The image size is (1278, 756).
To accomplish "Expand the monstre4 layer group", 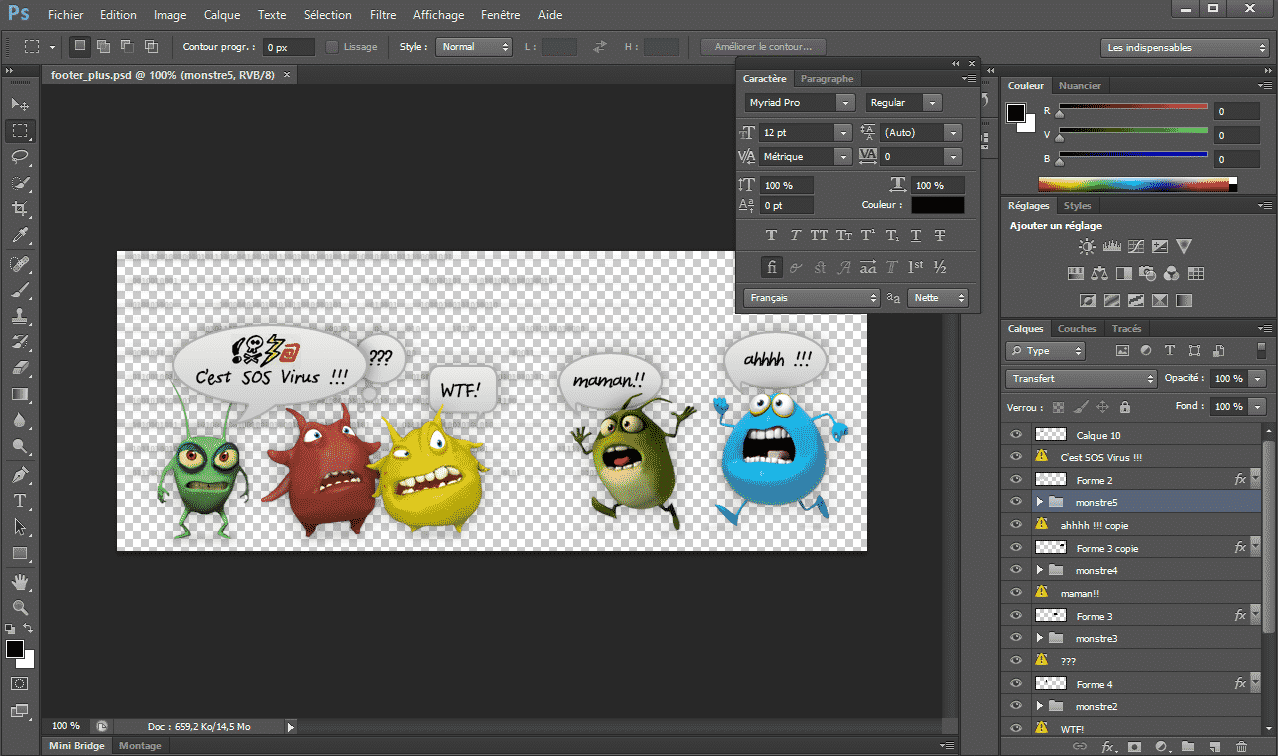I will tap(1040, 570).
